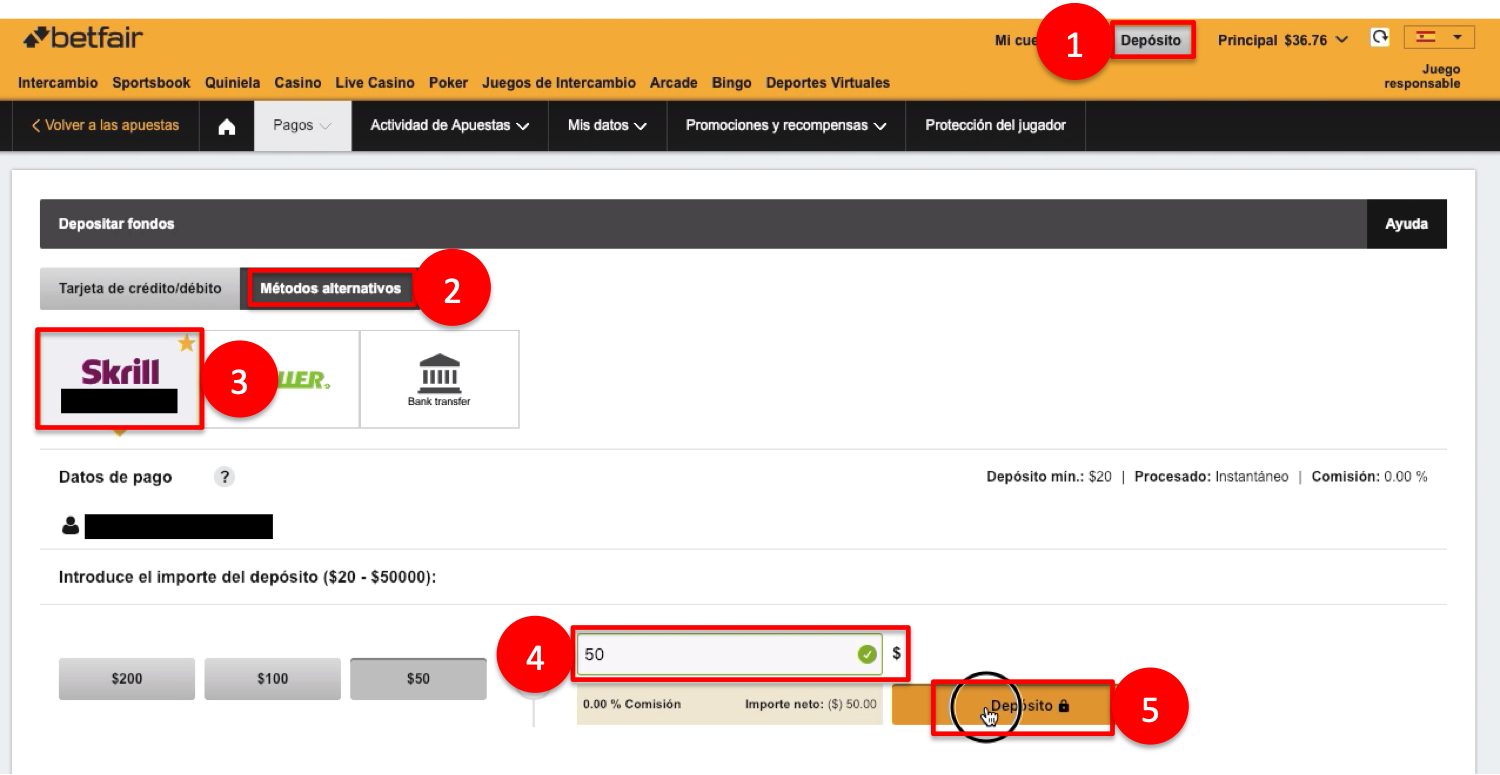Choose the $50 quick amount button

[x=418, y=678]
